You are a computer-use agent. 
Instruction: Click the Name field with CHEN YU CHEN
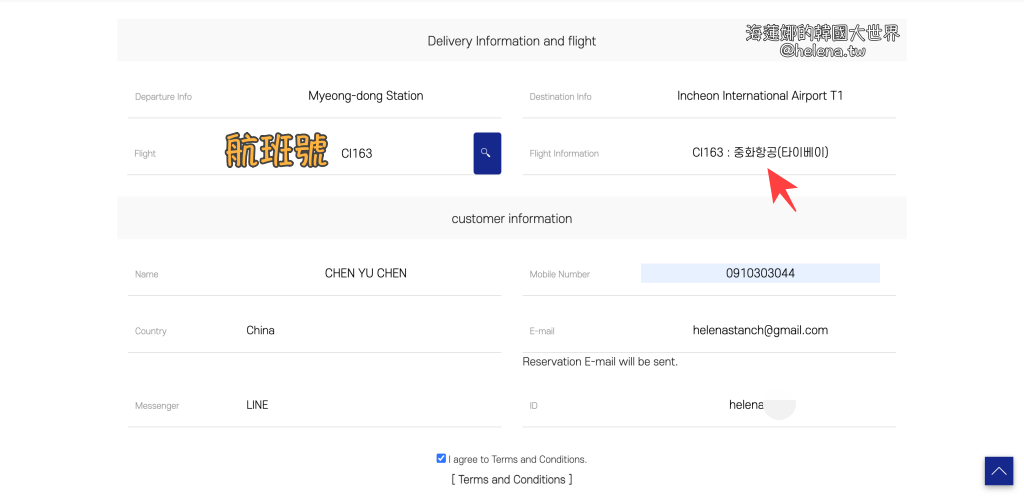tap(366, 273)
